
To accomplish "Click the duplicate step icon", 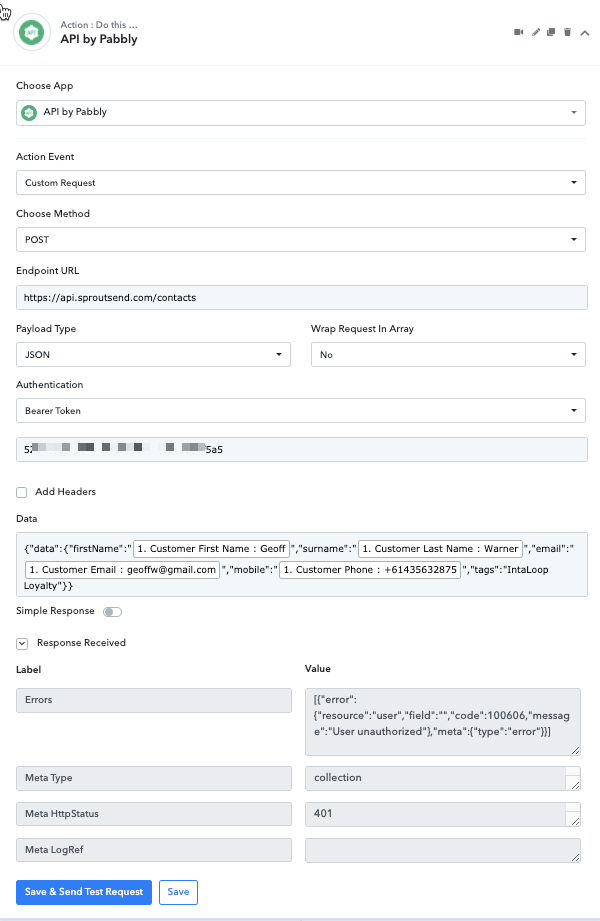I will (x=551, y=32).
